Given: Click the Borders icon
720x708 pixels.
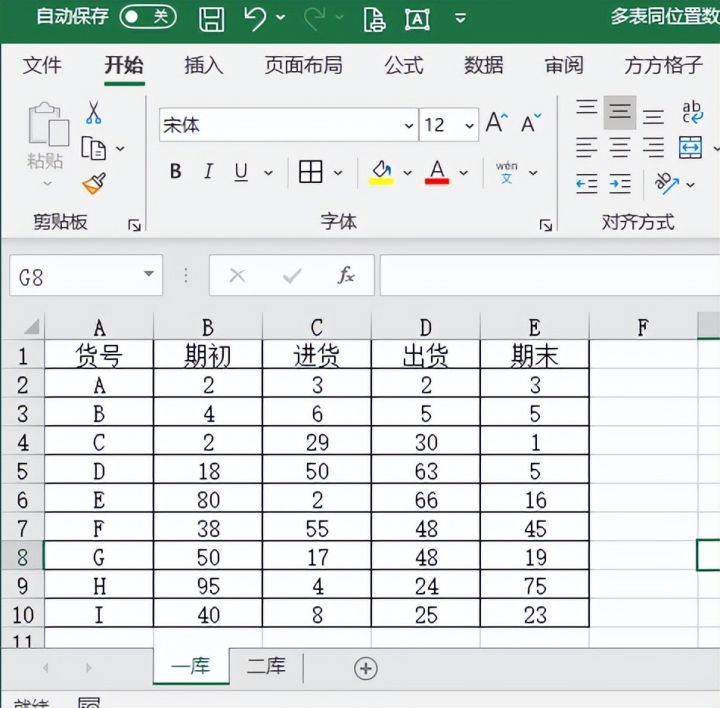Looking at the screenshot, I should [311, 172].
